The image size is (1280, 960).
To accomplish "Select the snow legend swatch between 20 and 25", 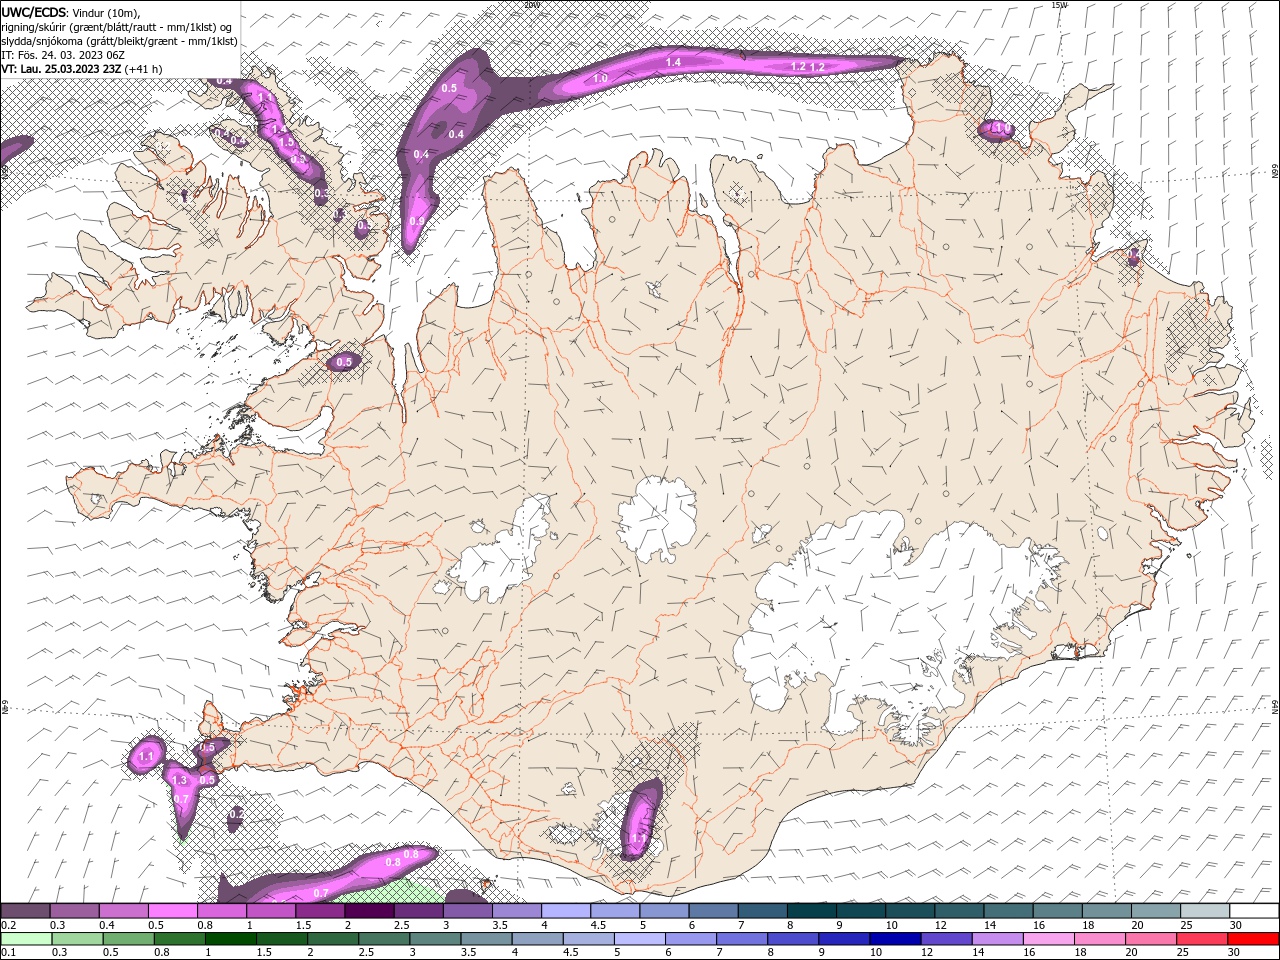I will pos(1156,911).
